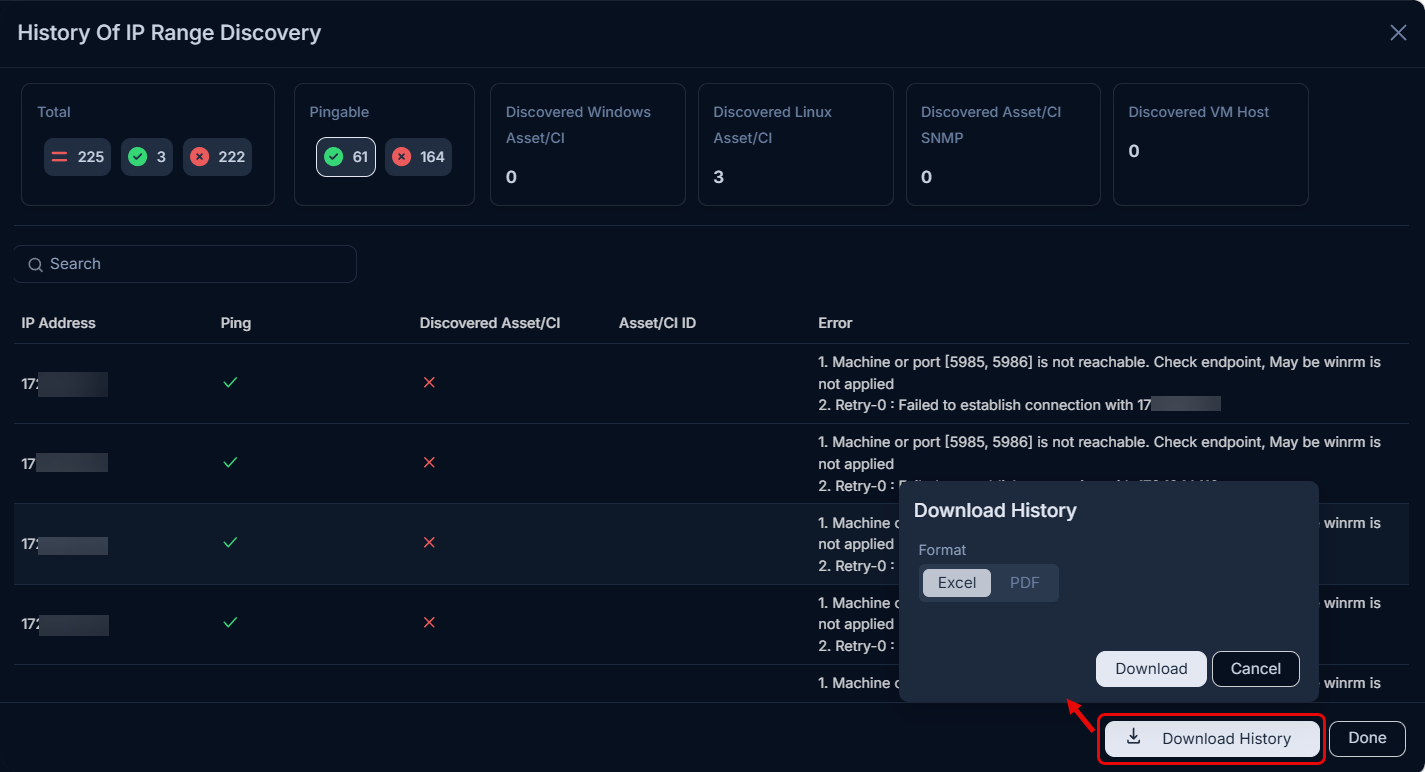This screenshot has width=1425, height=772.
Task: Filter by total count 225 chip
Action: 77,157
